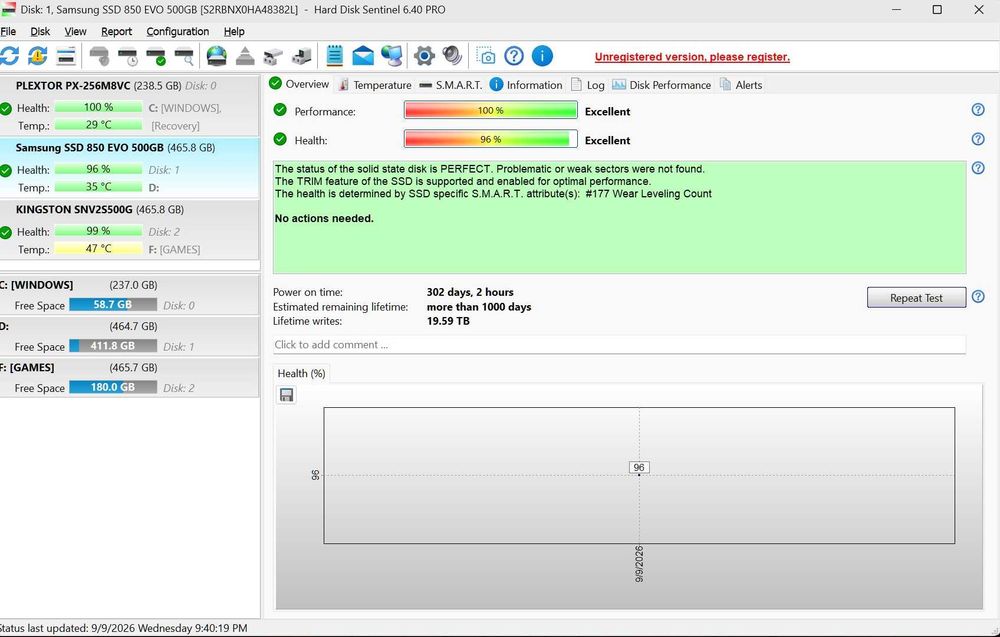Click the gray eject triangle icon
The image size is (1000, 637).
pyautogui.click(x=245, y=56)
